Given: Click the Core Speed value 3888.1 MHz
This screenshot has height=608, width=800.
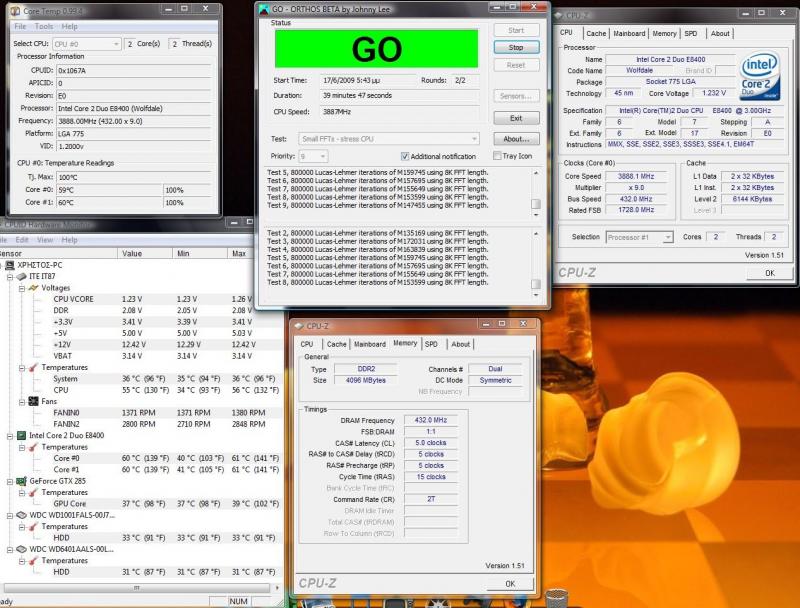Looking at the screenshot, I should click(636, 176).
